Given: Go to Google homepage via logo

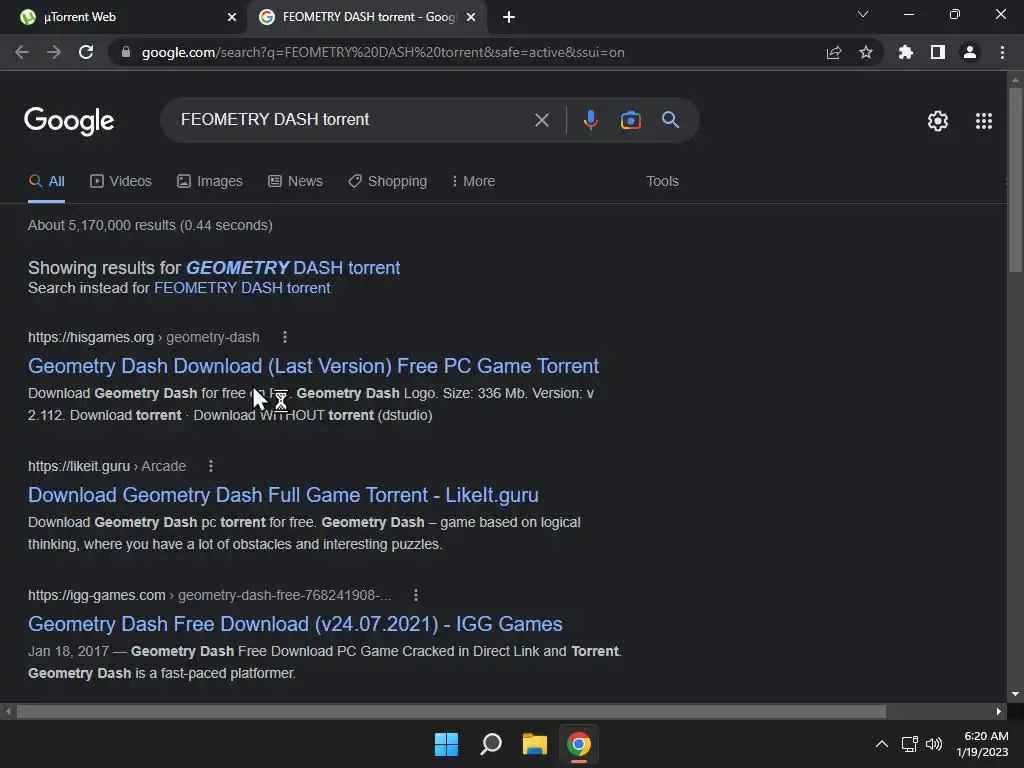Looking at the screenshot, I should (69, 121).
